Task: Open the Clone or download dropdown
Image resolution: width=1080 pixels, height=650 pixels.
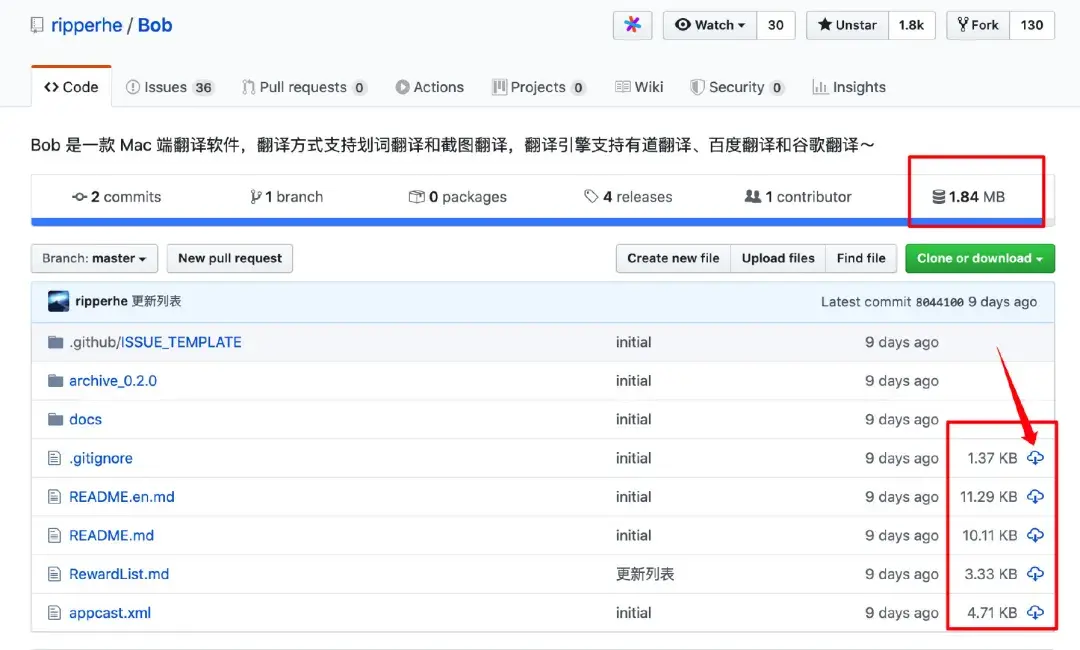Action: coord(979,258)
